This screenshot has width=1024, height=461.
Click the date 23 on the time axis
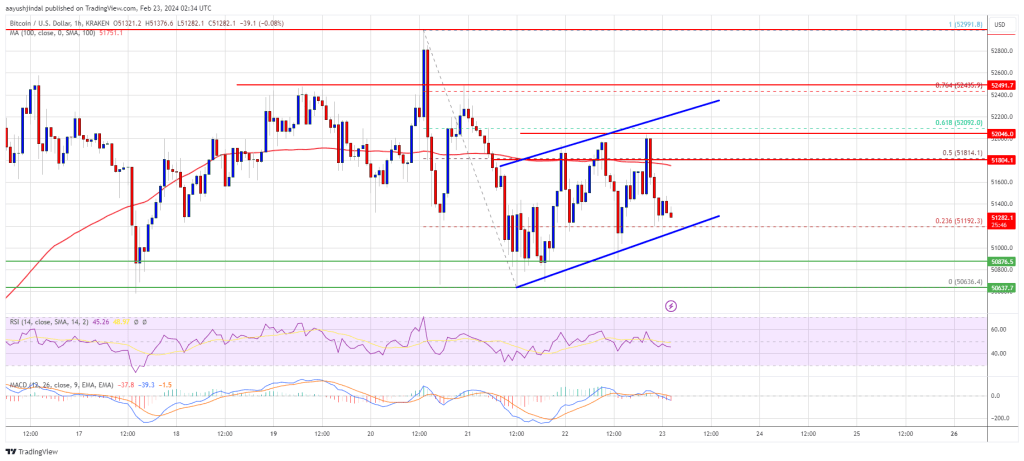662,433
